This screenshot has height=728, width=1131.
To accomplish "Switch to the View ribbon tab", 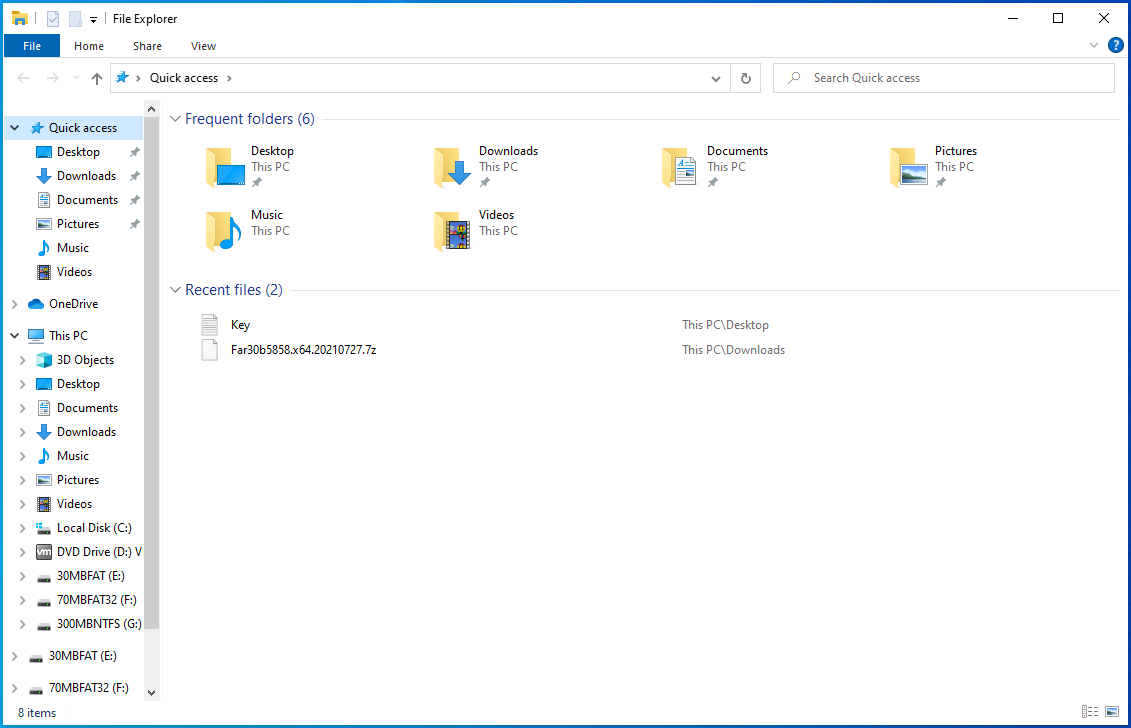I will point(203,46).
